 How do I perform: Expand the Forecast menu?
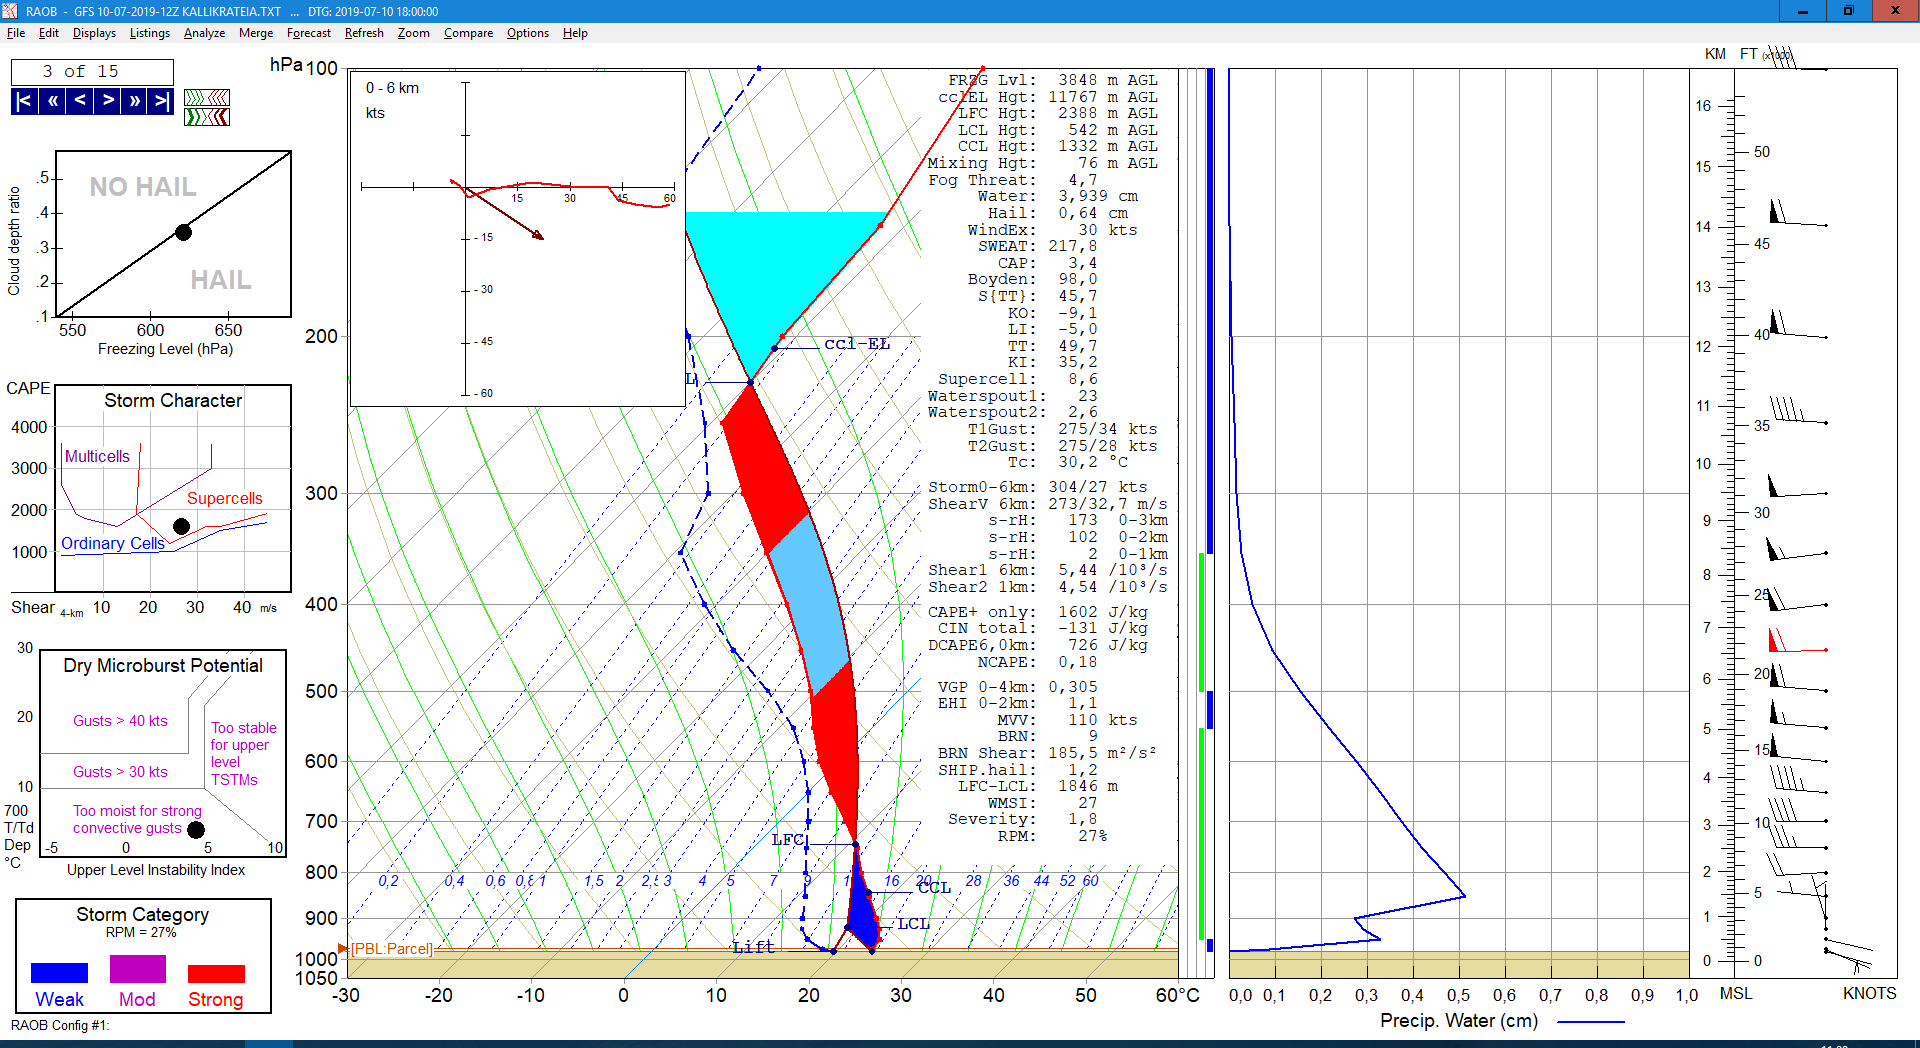pyautogui.click(x=308, y=33)
